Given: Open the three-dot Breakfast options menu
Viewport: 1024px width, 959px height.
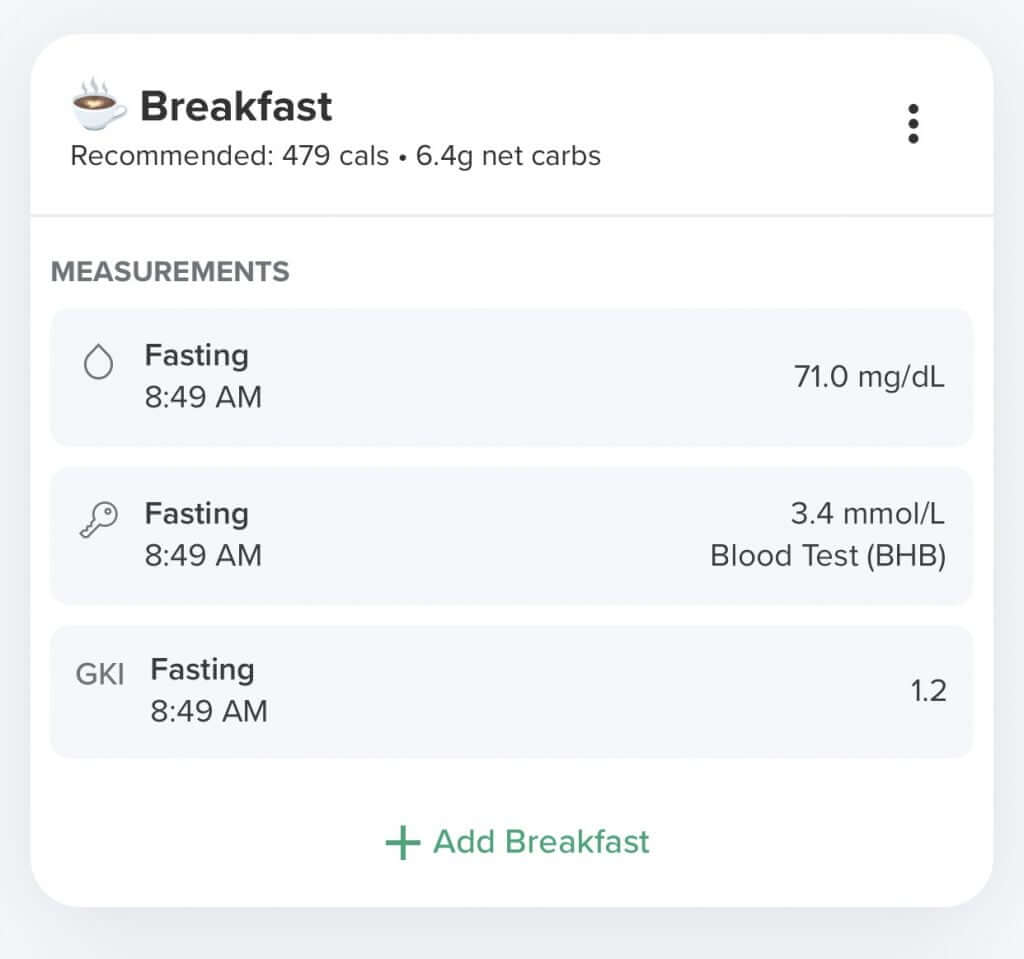Looking at the screenshot, I should tap(913, 123).
